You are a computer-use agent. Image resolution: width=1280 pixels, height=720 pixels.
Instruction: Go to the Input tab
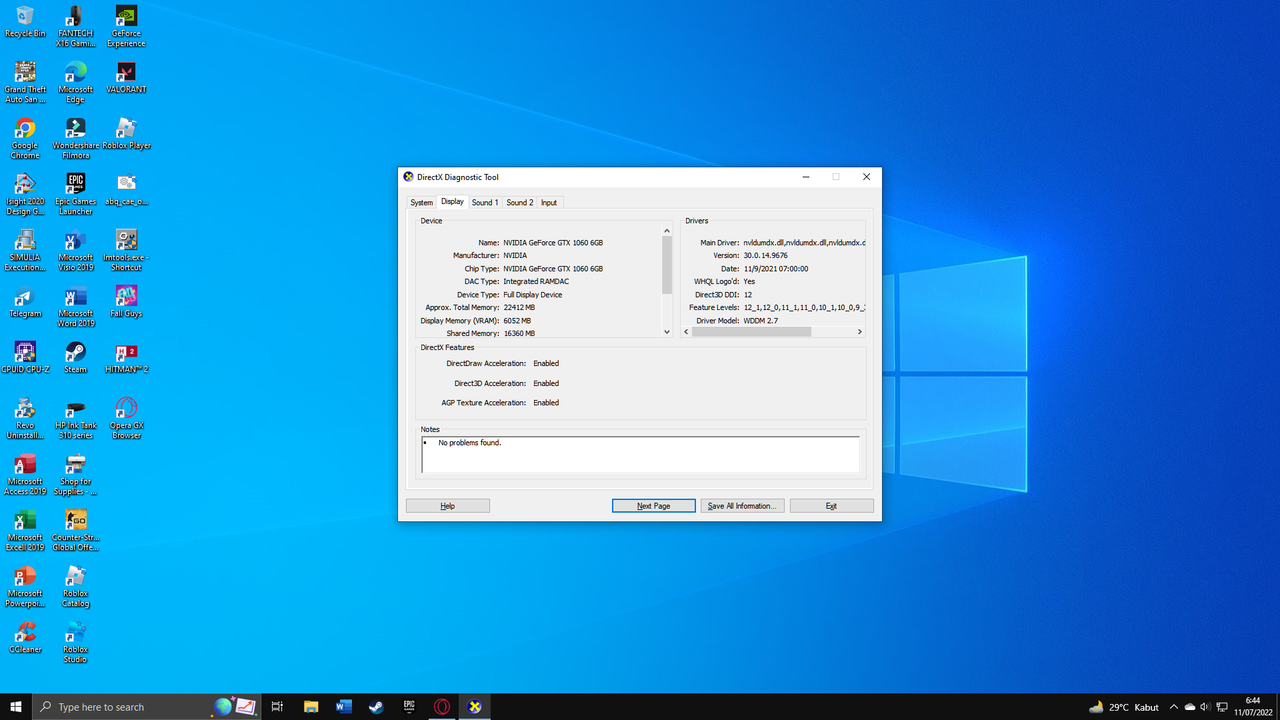coord(549,202)
